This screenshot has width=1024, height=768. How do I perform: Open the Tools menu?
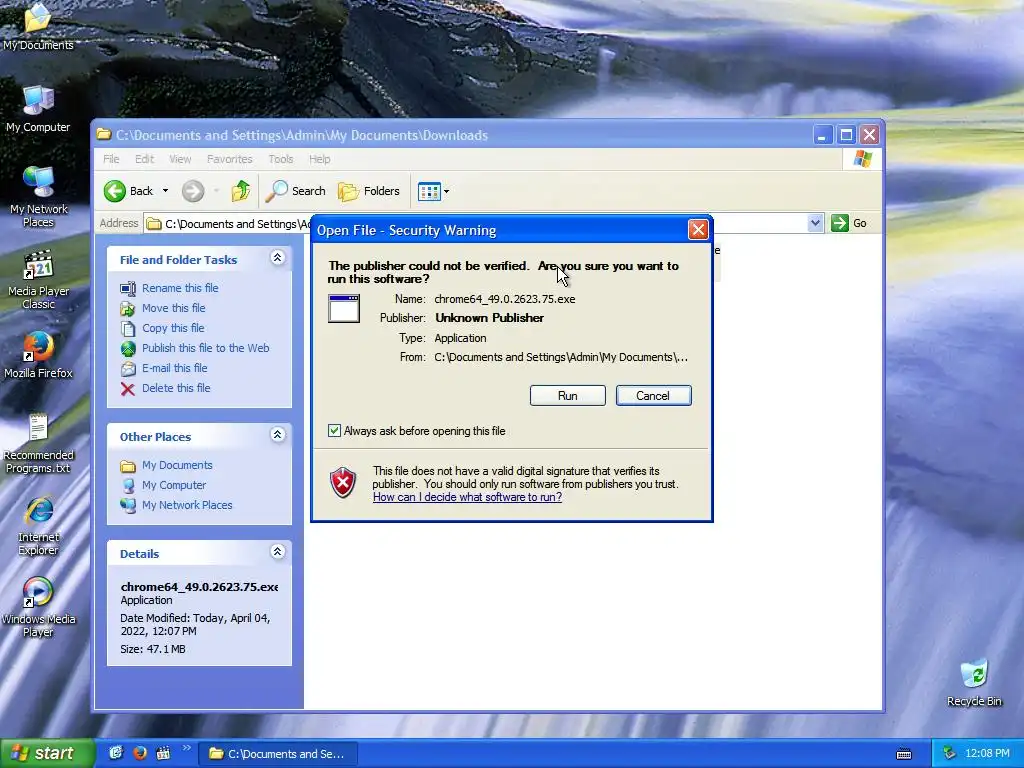[281, 159]
